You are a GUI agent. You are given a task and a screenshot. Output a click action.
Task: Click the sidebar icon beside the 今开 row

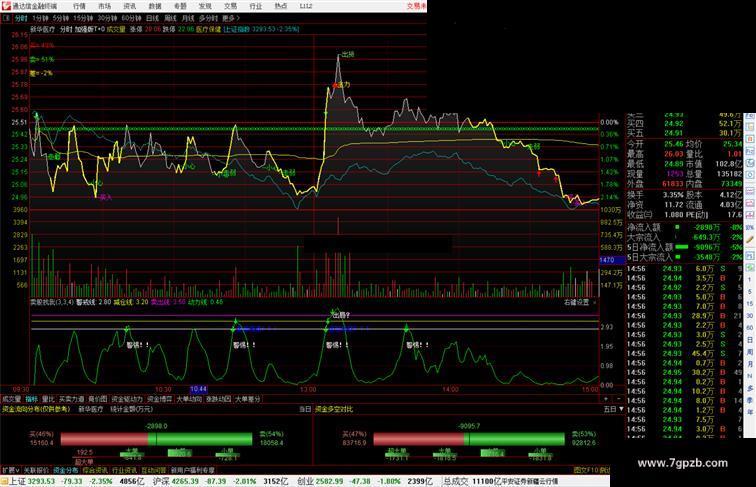[x=750, y=151]
